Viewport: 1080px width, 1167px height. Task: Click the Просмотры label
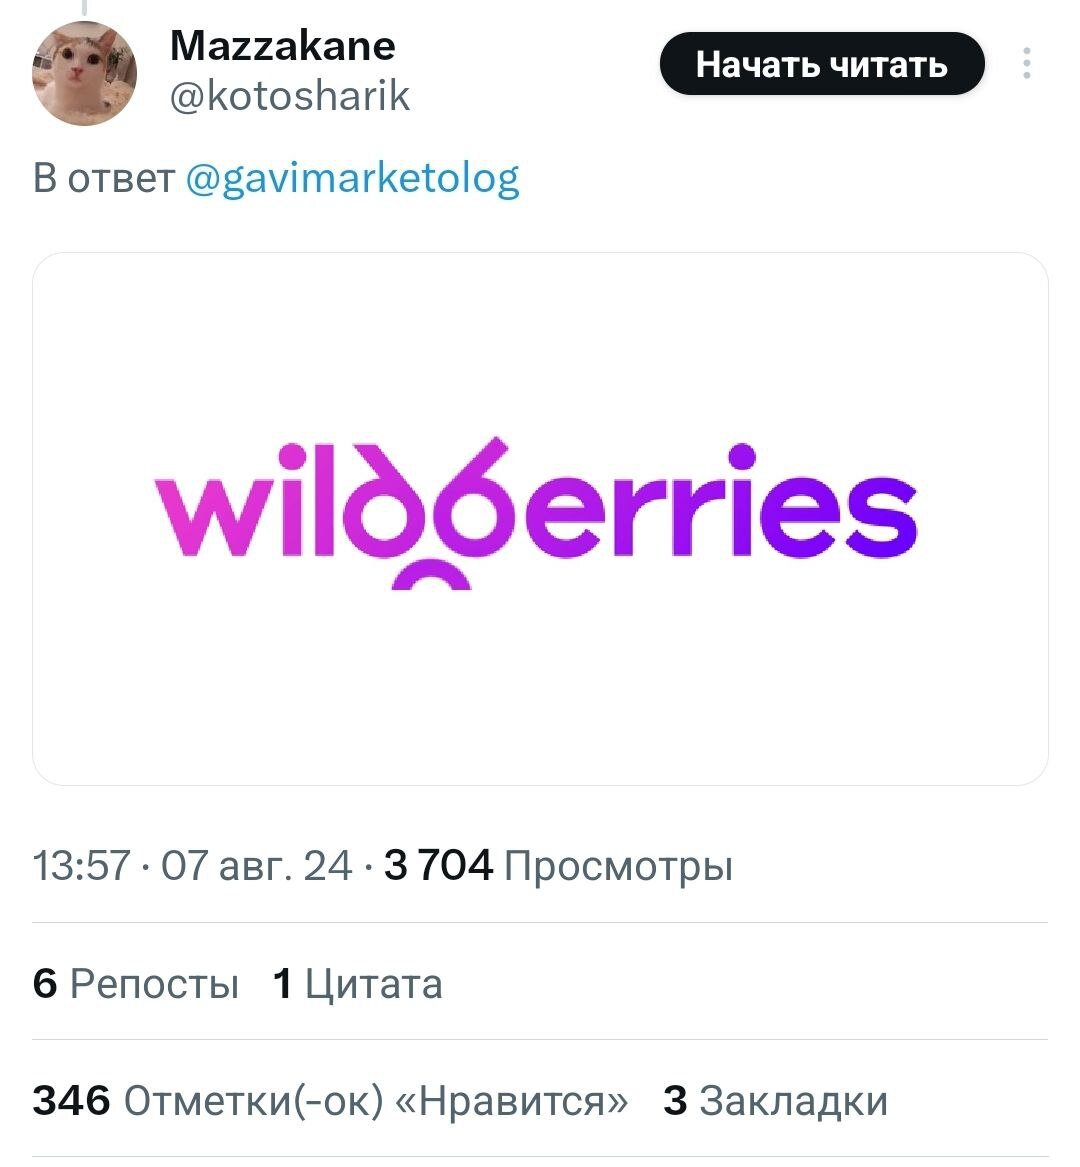(x=618, y=866)
